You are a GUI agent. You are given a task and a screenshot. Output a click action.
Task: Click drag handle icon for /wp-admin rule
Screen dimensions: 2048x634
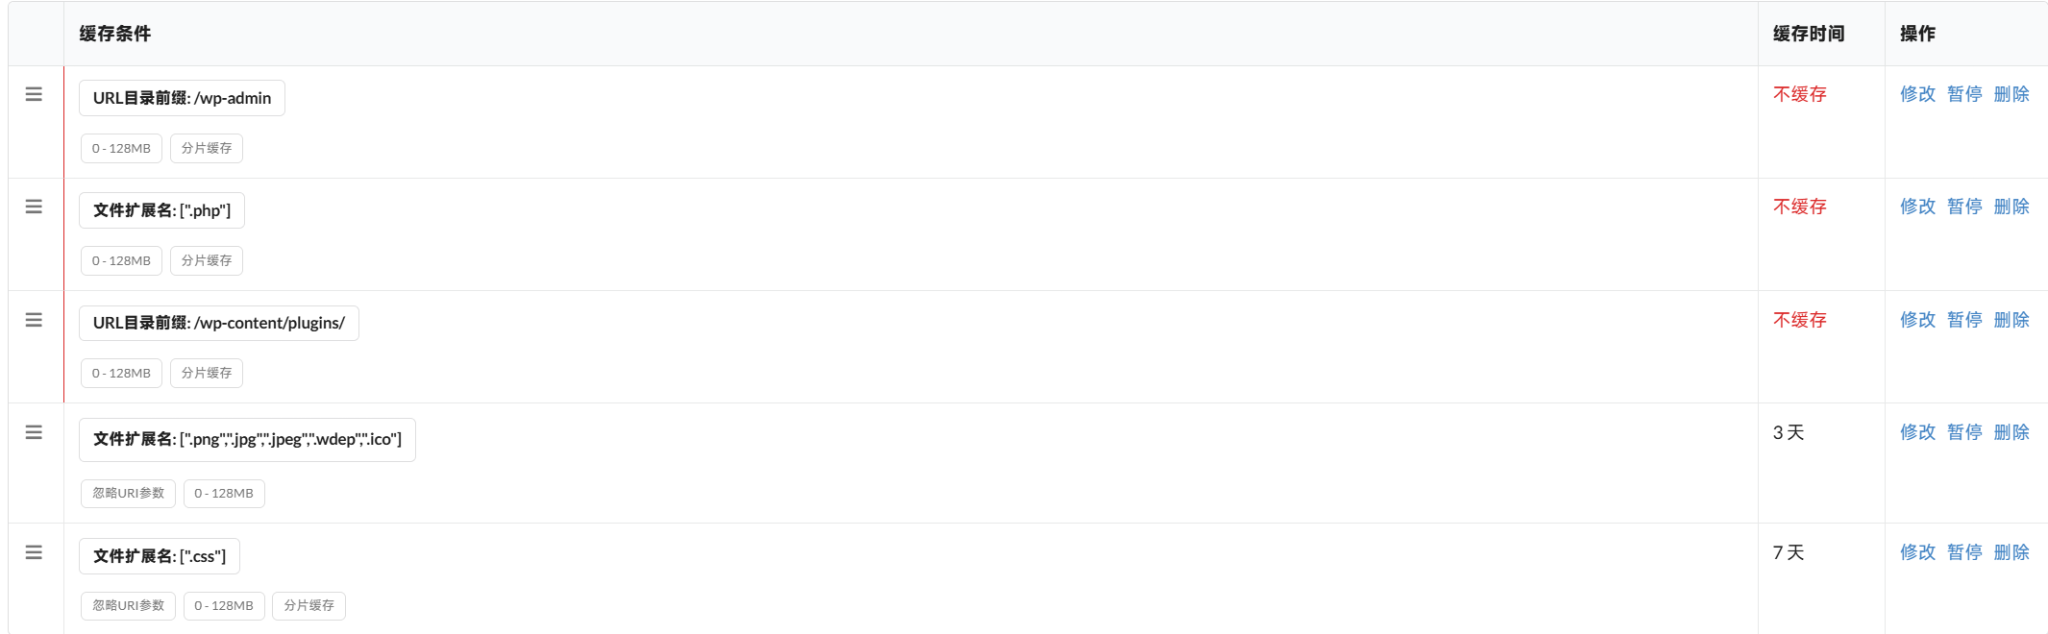pos(34,94)
